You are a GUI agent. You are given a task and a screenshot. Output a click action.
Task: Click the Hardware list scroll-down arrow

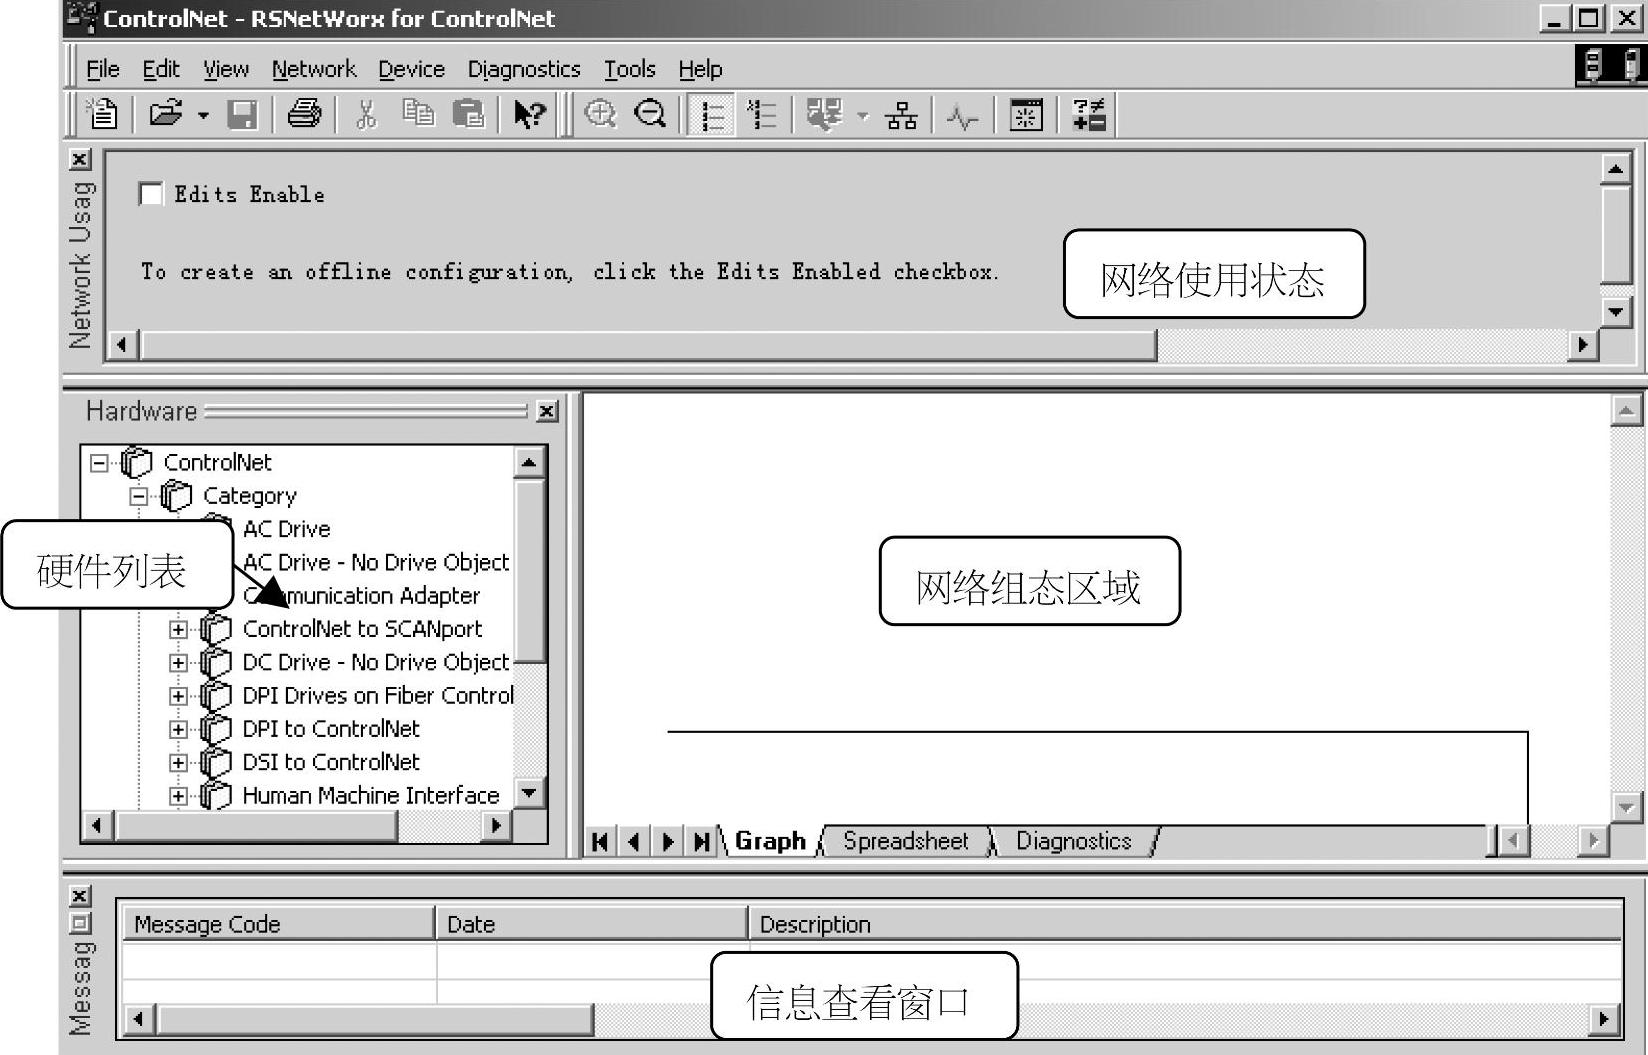pos(530,793)
